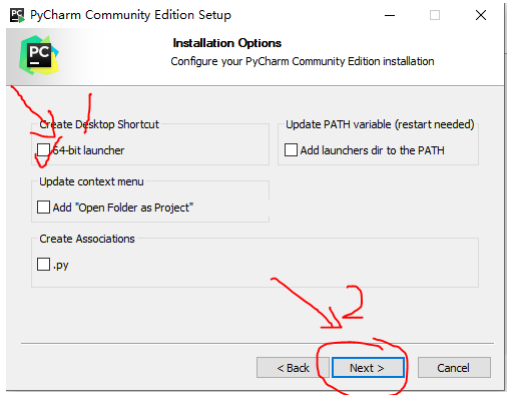
Task: Click the PyCharm Community Edition Setup title
Action: (131, 15)
